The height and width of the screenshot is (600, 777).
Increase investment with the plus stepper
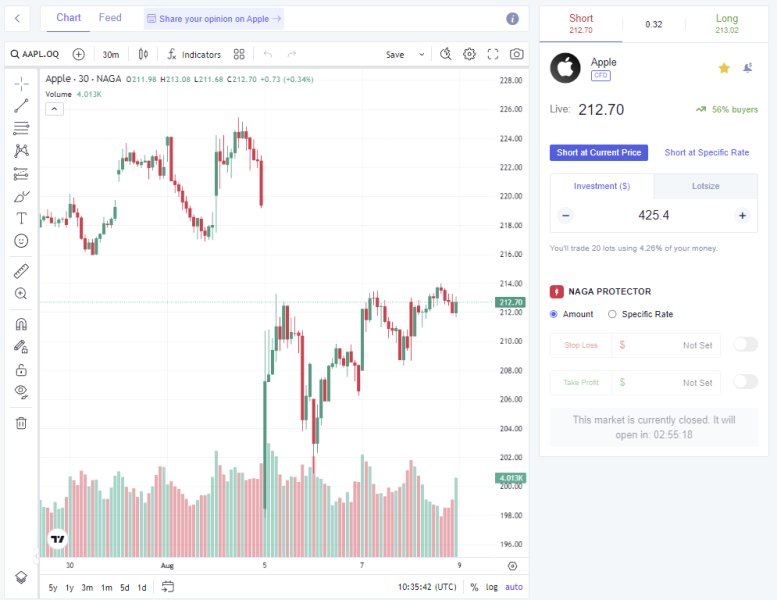click(x=742, y=215)
